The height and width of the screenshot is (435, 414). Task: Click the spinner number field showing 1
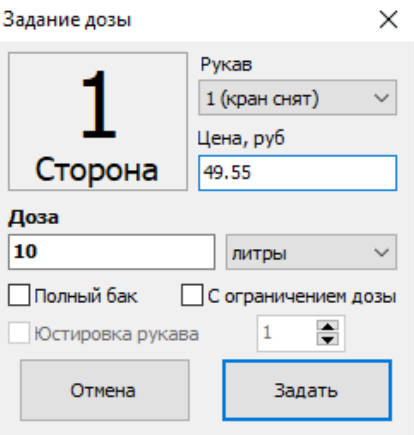click(287, 333)
